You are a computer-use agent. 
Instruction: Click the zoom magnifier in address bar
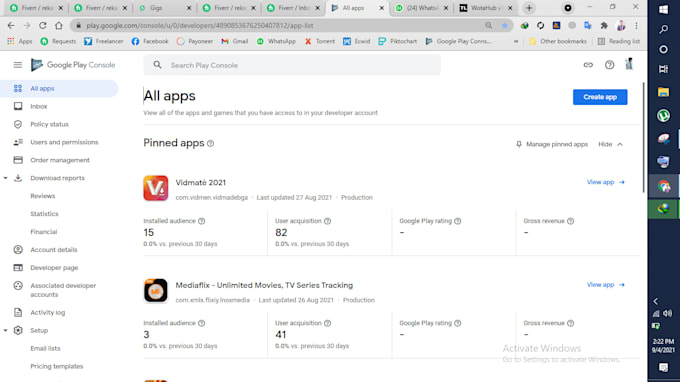click(x=489, y=26)
